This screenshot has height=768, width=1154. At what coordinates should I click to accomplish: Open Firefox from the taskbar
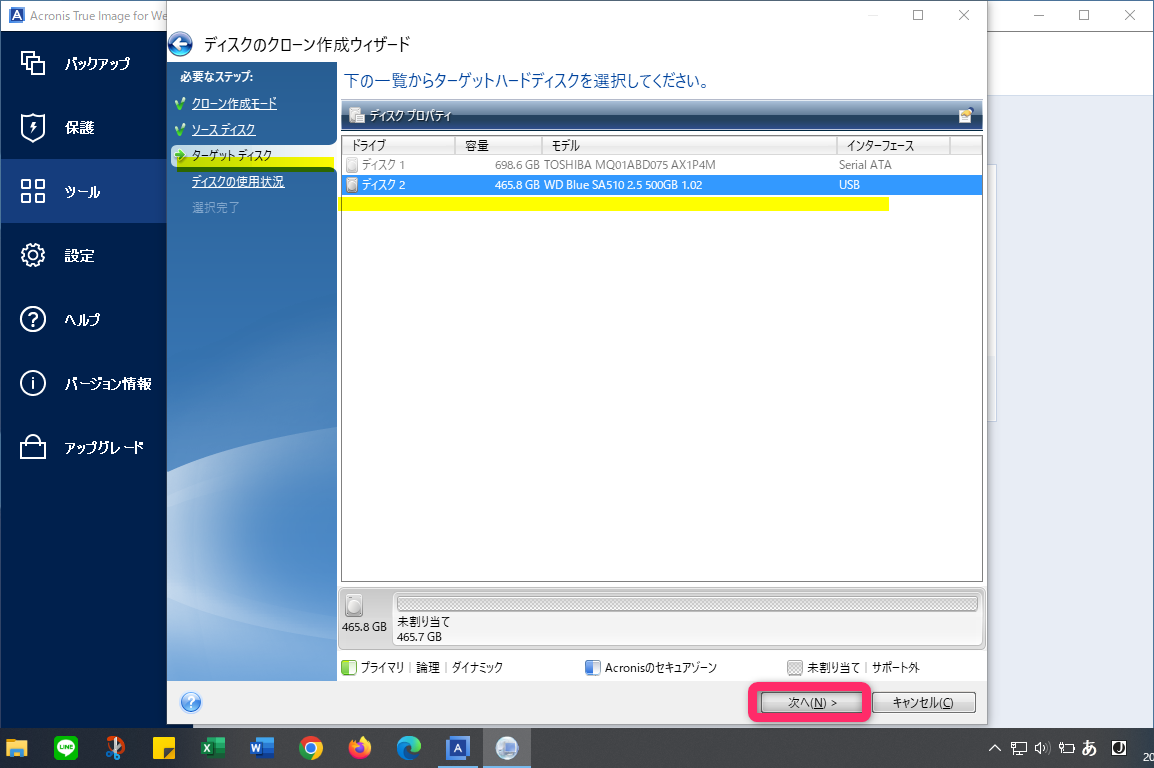pos(360,748)
